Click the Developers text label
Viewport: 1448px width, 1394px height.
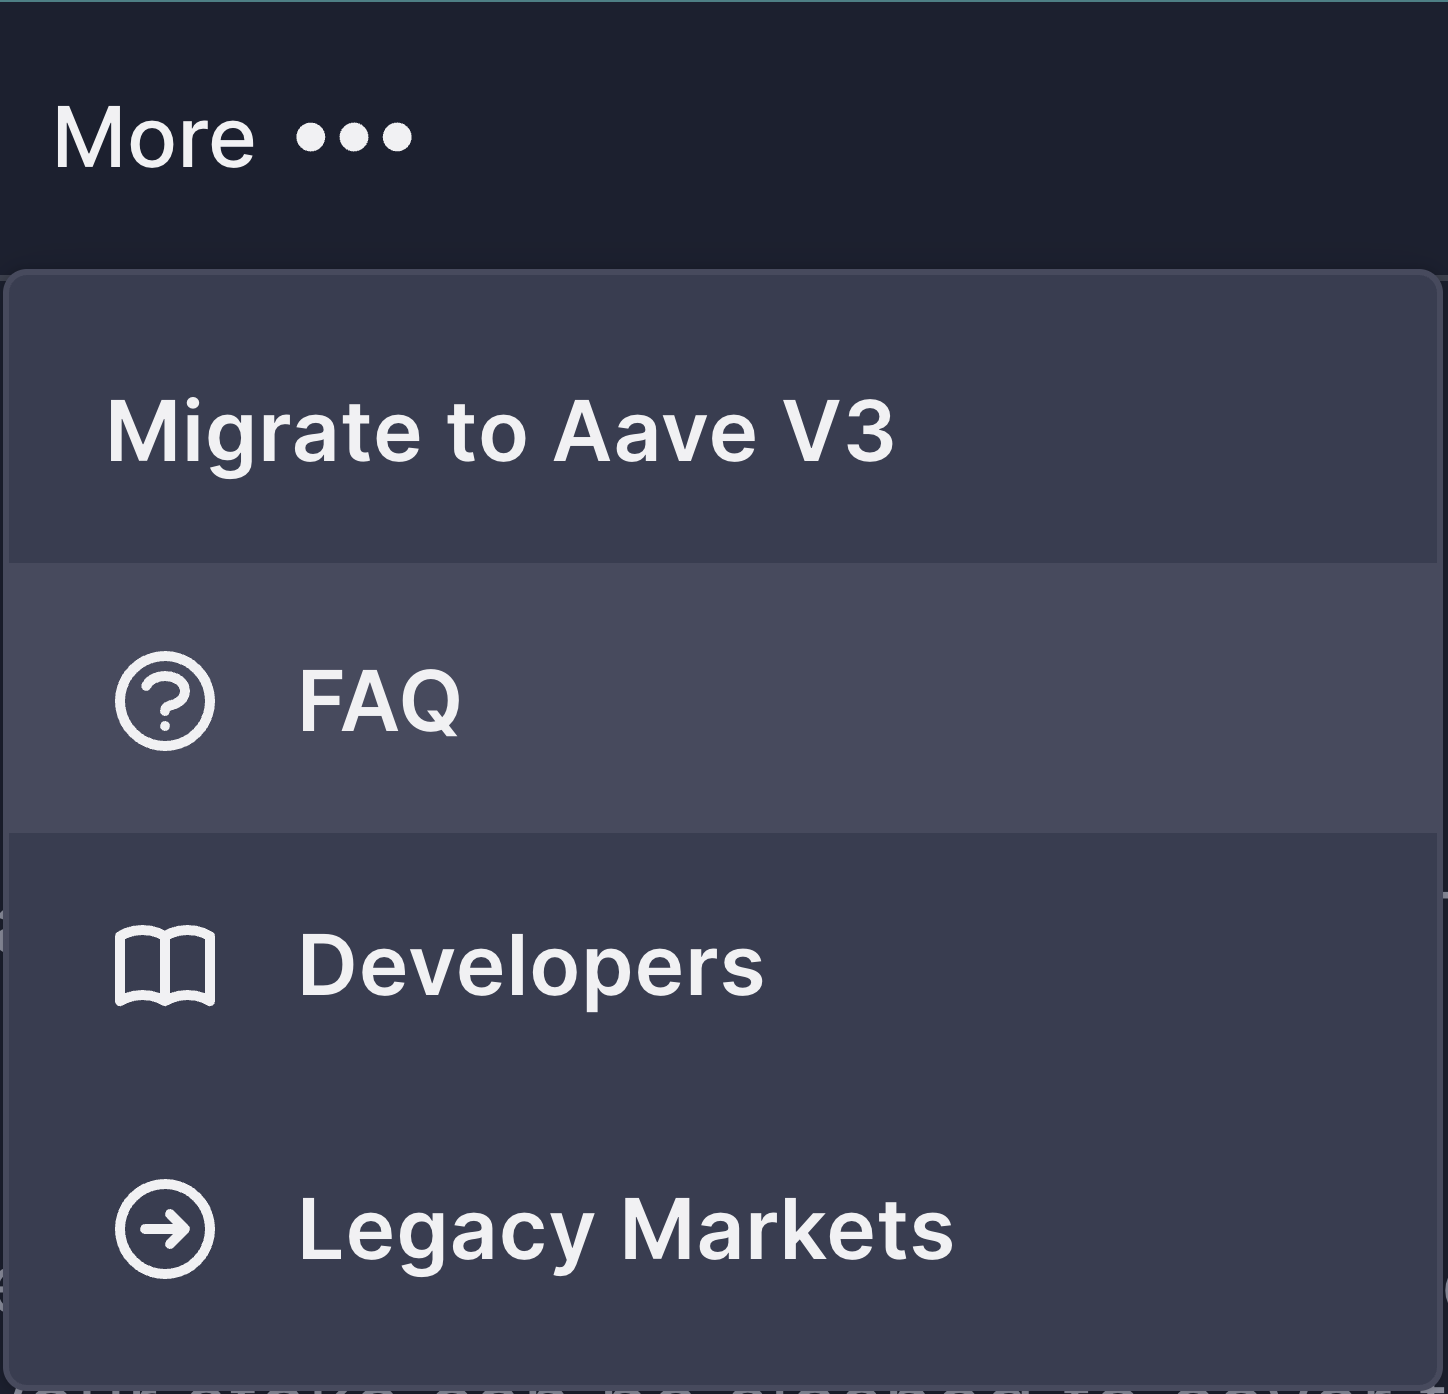531,966
